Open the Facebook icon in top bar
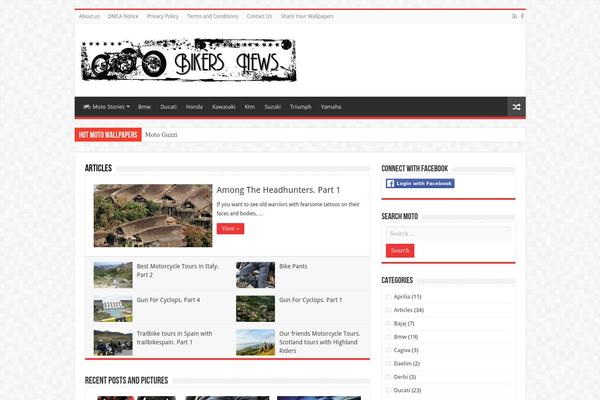Viewport: 600px width, 400px height. [x=522, y=16]
